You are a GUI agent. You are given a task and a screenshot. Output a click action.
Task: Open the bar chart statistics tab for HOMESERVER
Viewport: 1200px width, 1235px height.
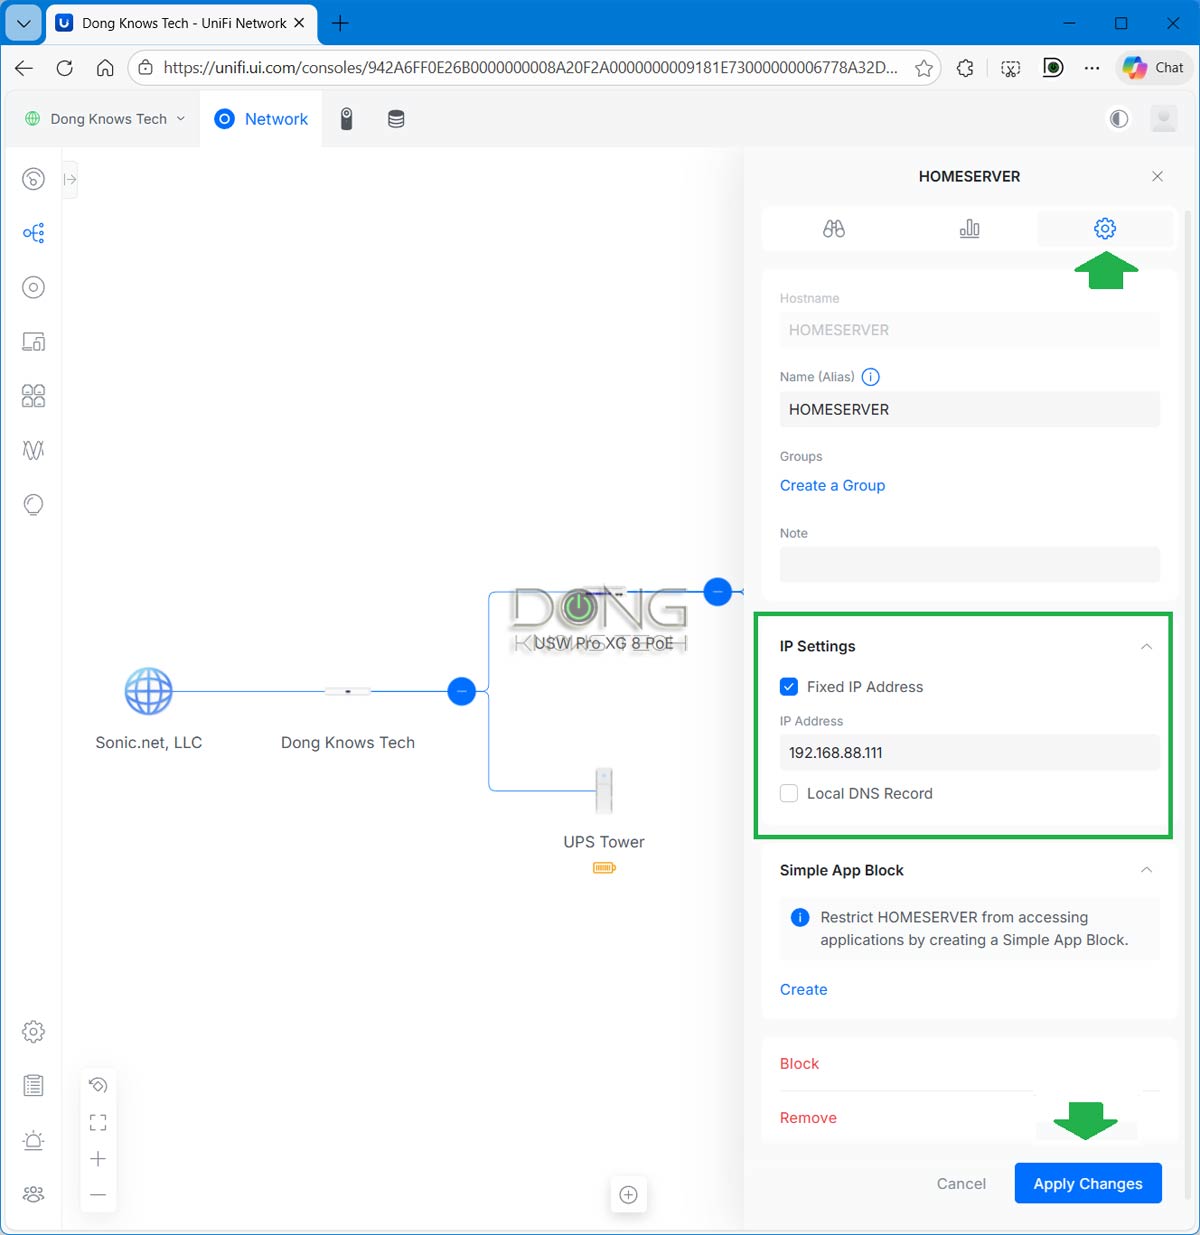(x=969, y=228)
